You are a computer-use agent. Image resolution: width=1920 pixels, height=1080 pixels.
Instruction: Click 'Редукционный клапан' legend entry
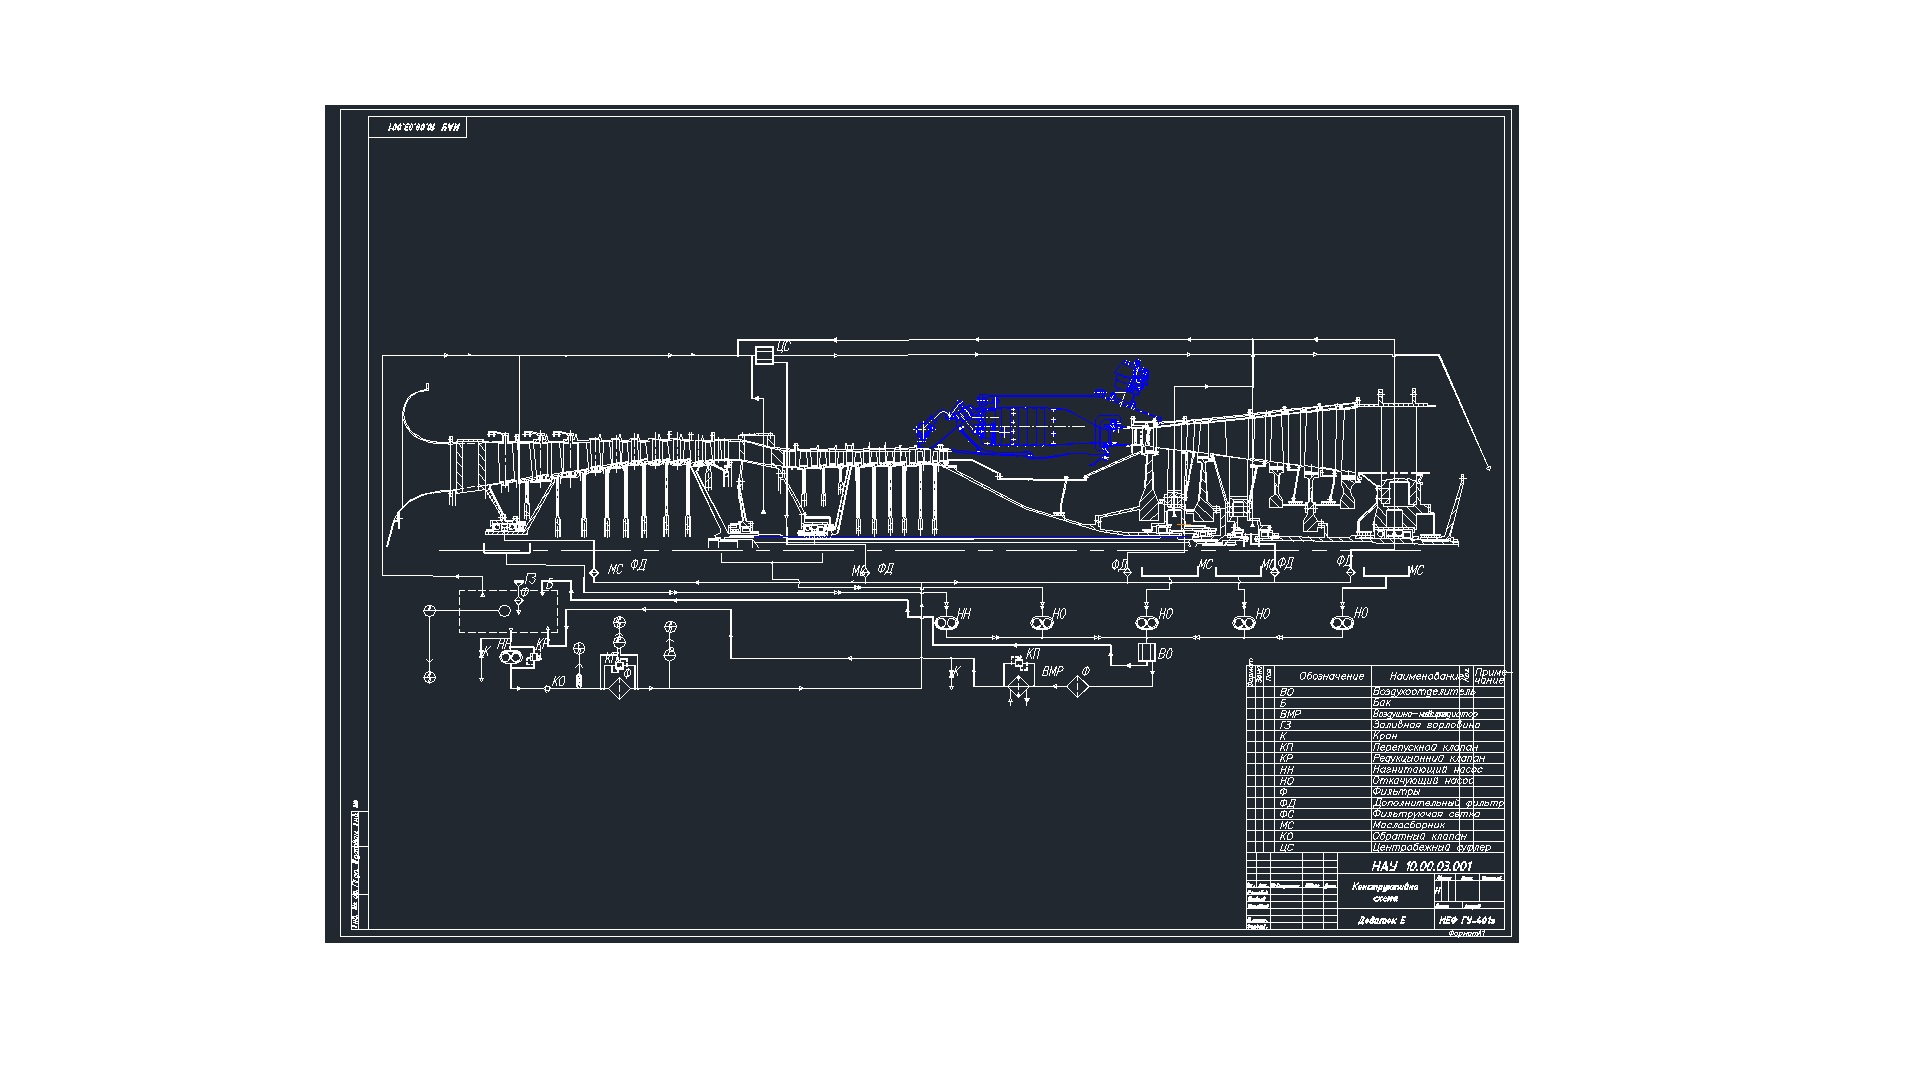[x=1429, y=758]
